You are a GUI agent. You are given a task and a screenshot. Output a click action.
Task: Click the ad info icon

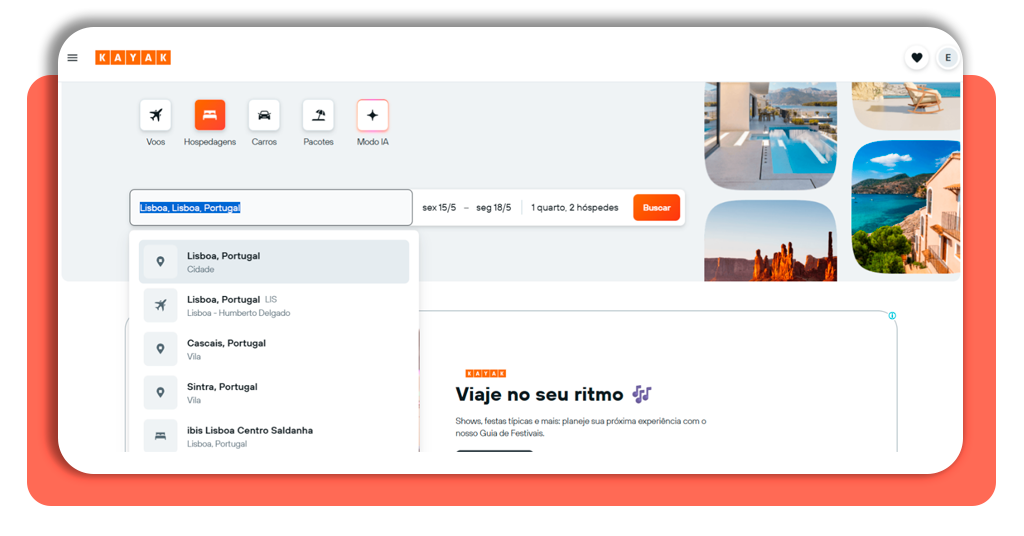(x=892, y=315)
